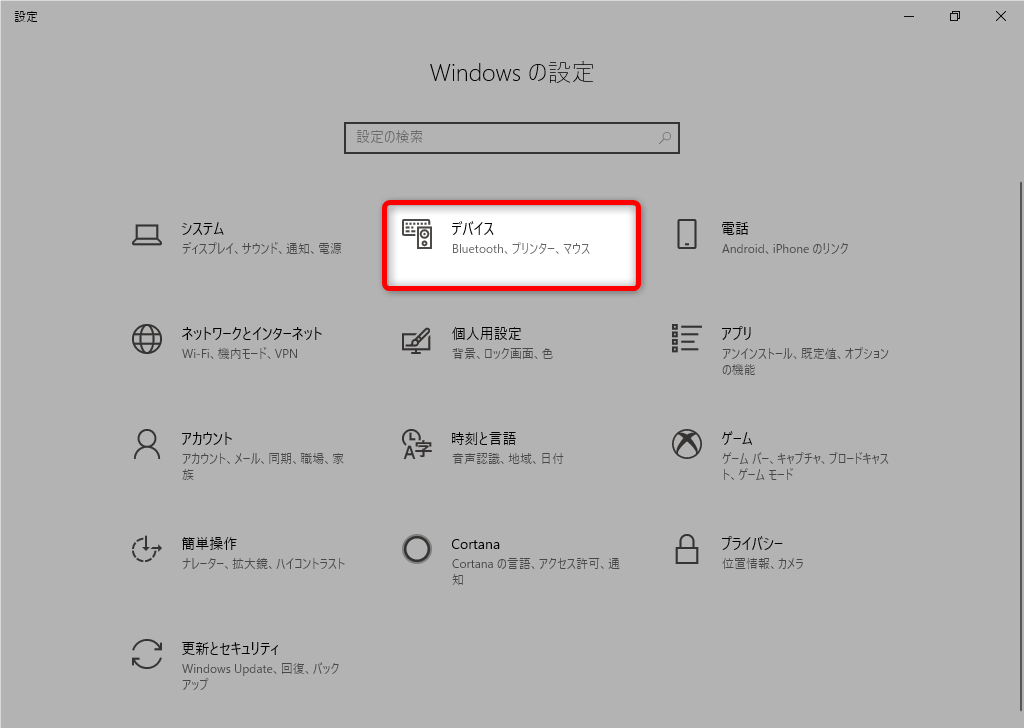Open the Ease of Access icon
This screenshot has height=728, width=1024.
pyautogui.click(x=147, y=549)
